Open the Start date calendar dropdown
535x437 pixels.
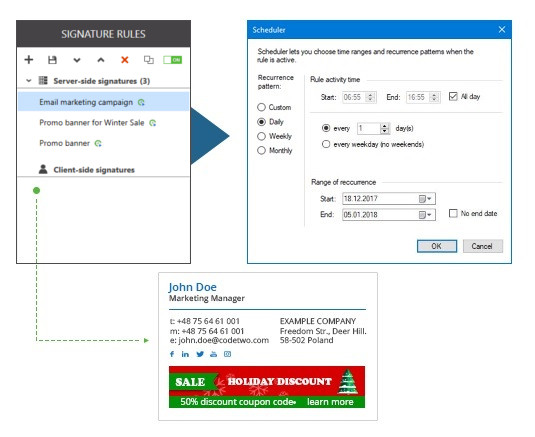425,199
